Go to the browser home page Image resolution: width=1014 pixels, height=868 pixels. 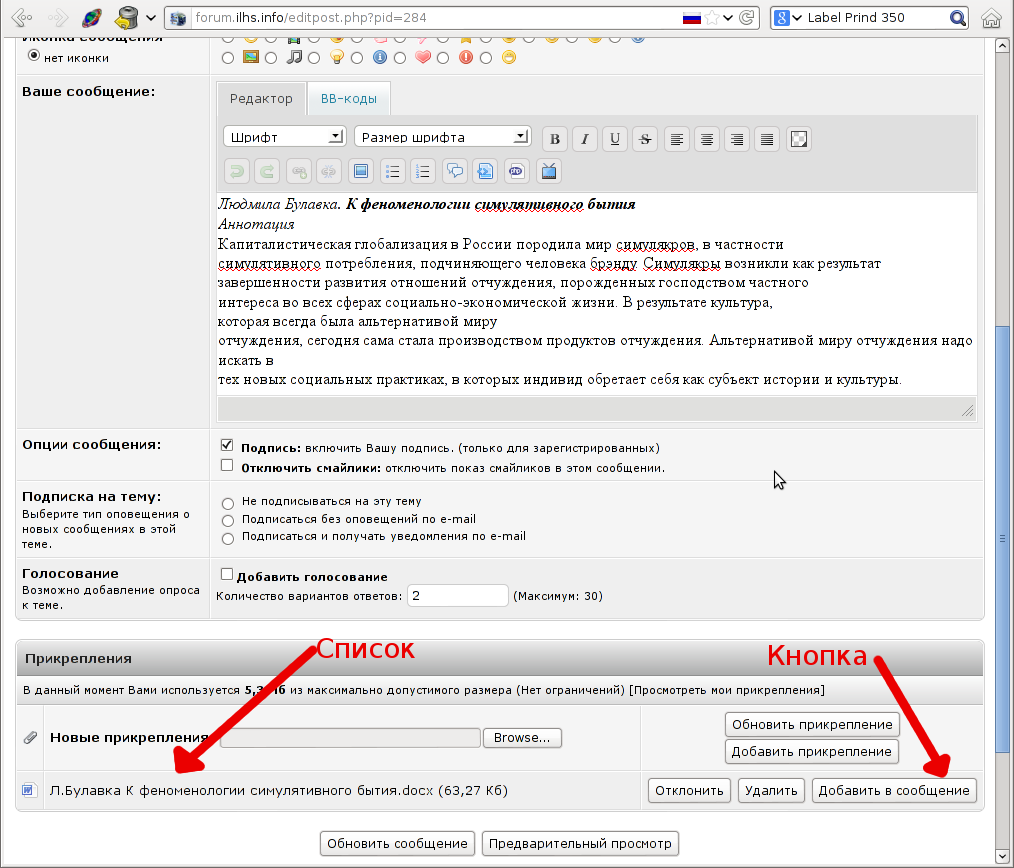coord(991,18)
